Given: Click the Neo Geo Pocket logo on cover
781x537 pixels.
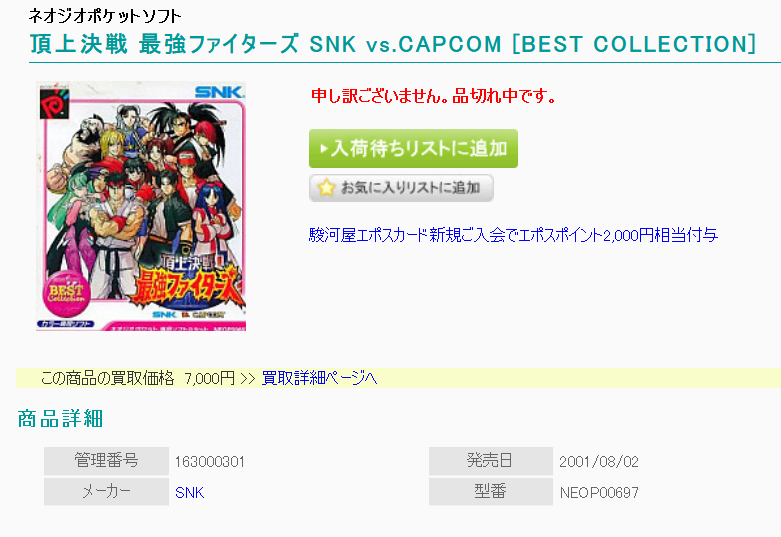Looking at the screenshot, I should pyautogui.click(x=54, y=102).
